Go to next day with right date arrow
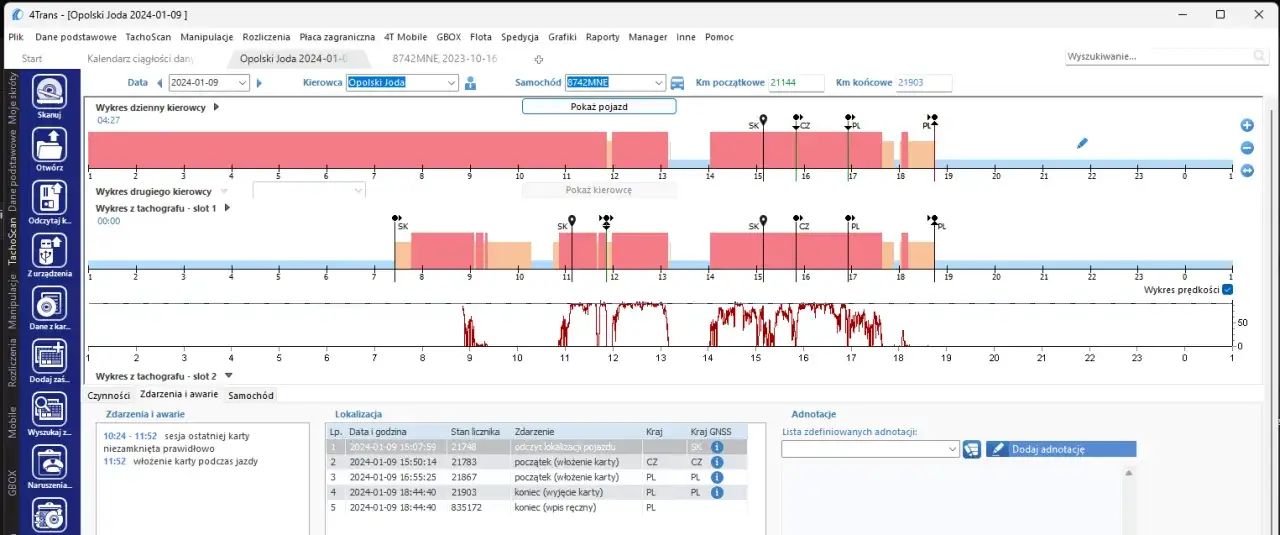This screenshot has width=1280, height=535. coord(260,83)
